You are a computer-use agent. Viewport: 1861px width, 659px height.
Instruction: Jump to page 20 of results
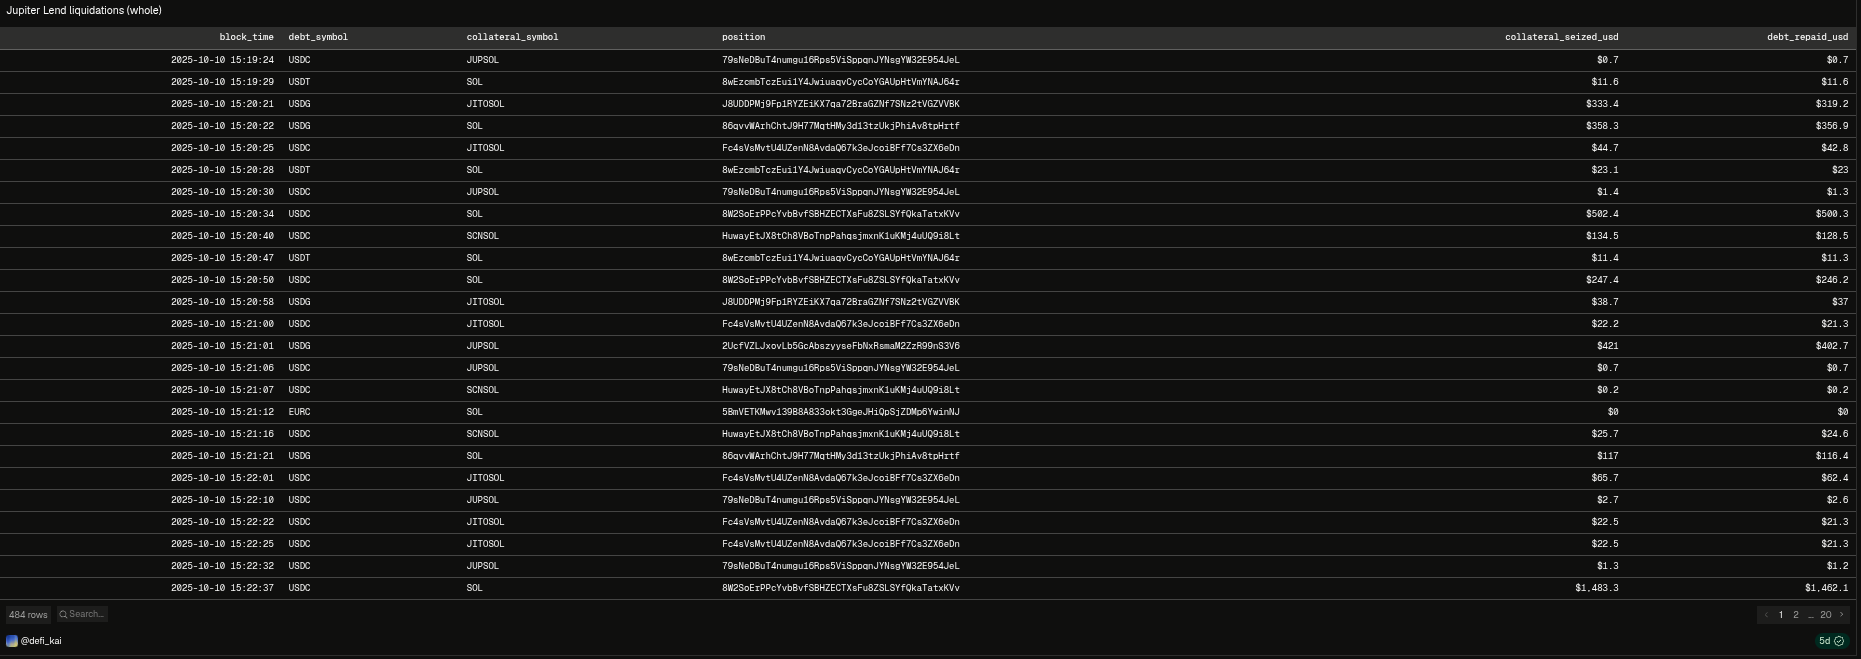tap(1826, 615)
